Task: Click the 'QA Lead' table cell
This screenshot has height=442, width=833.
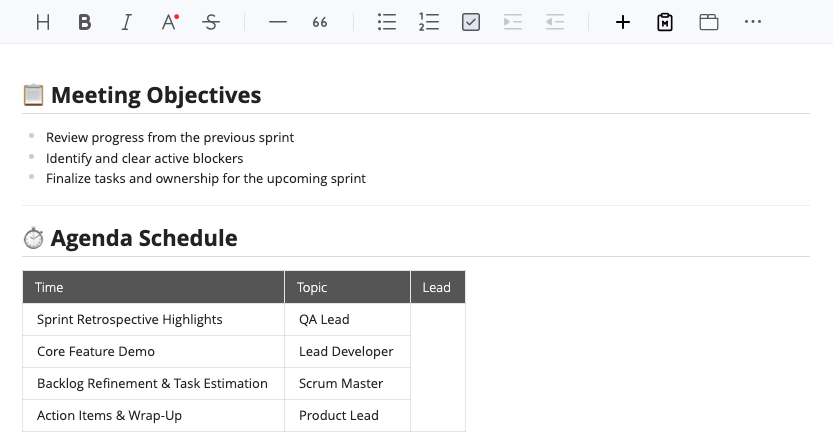Action: pyautogui.click(x=347, y=320)
